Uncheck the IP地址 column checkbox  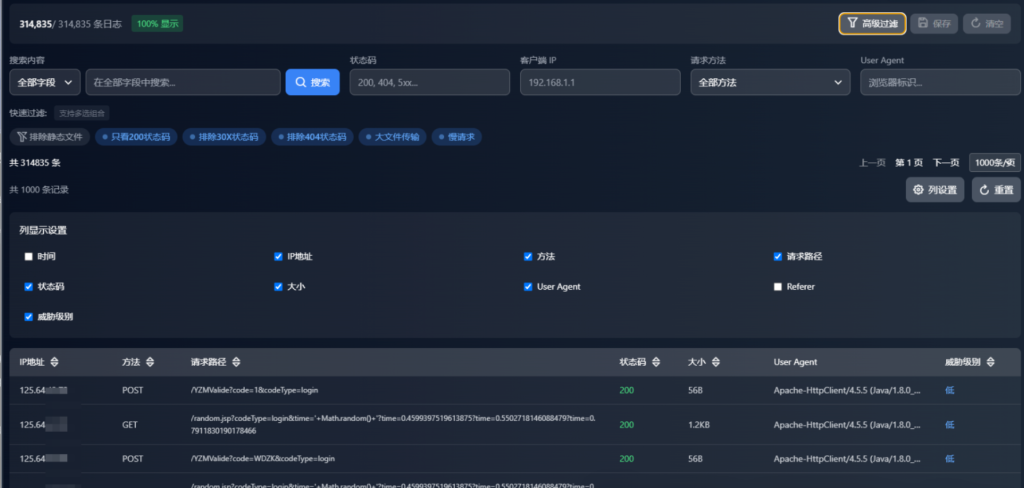[x=278, y=257]
